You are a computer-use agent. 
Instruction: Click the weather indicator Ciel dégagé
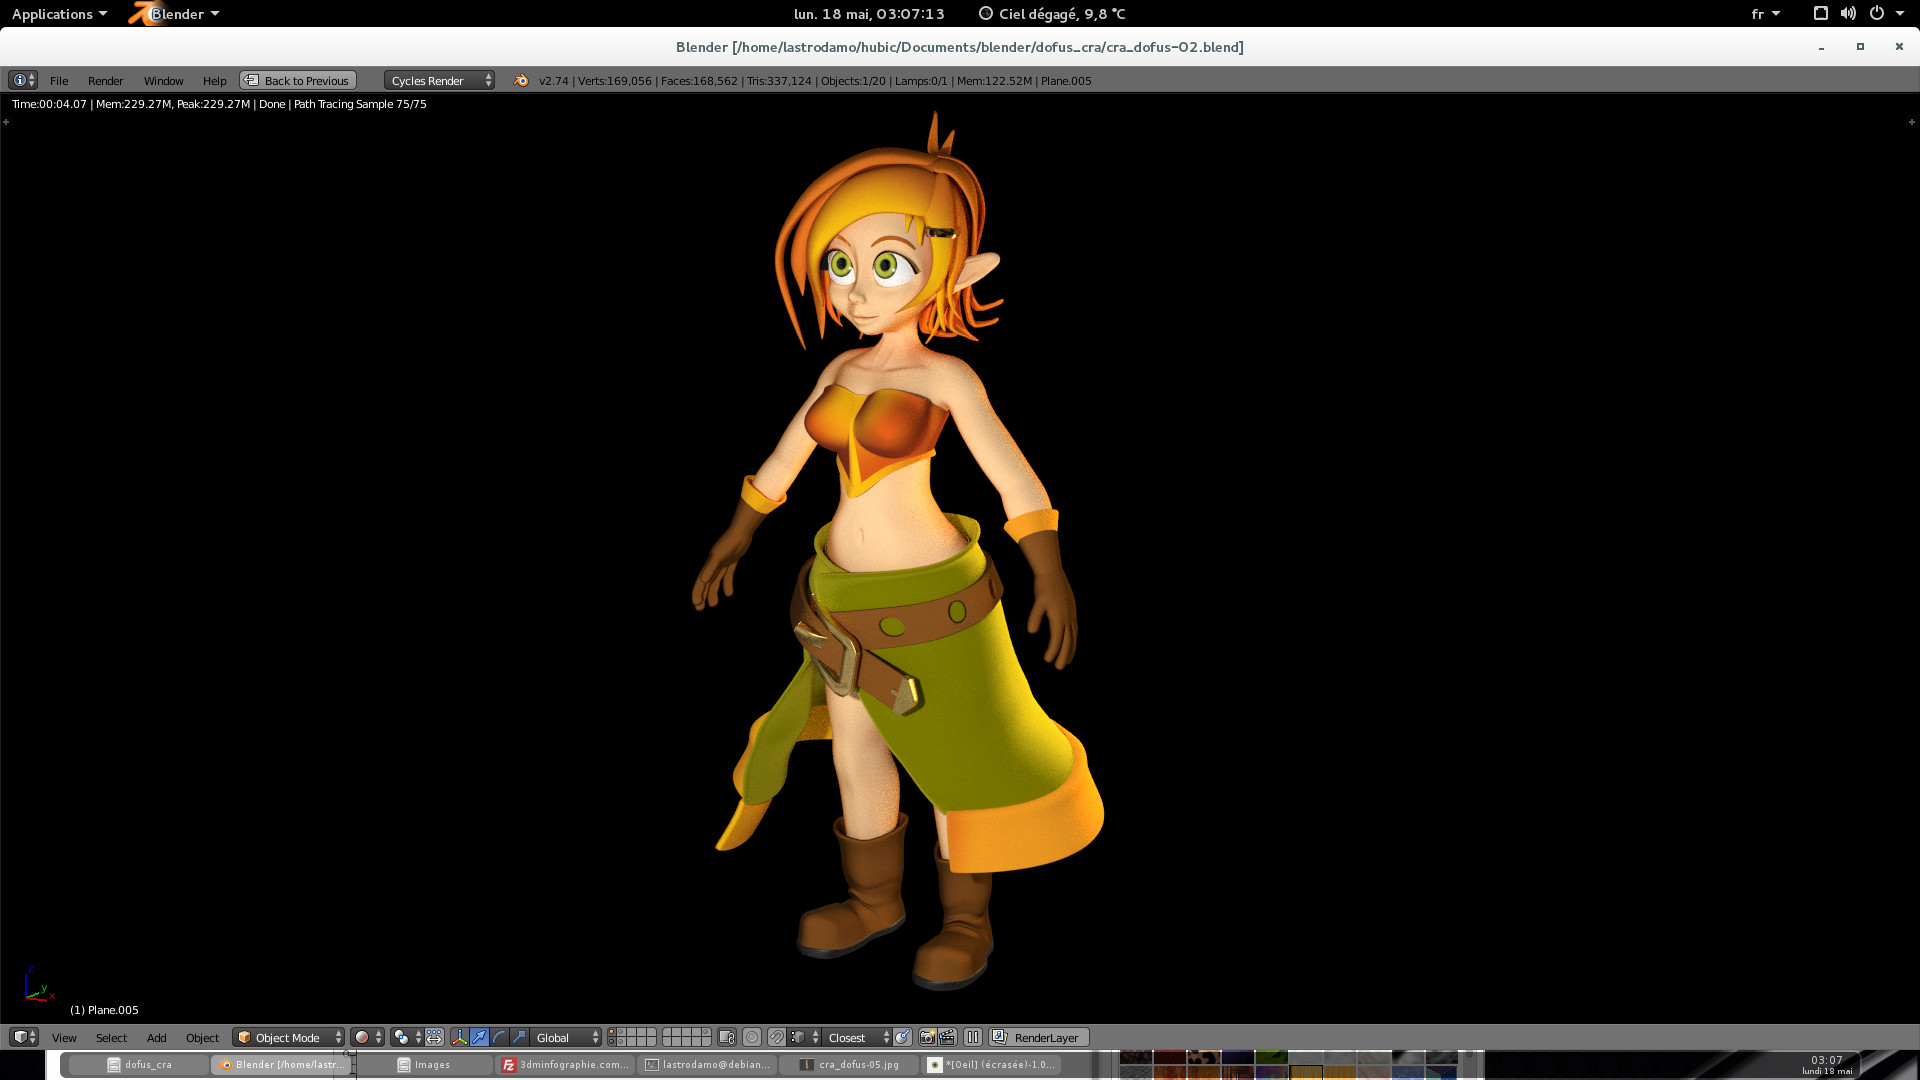[x=1052, y=14]
